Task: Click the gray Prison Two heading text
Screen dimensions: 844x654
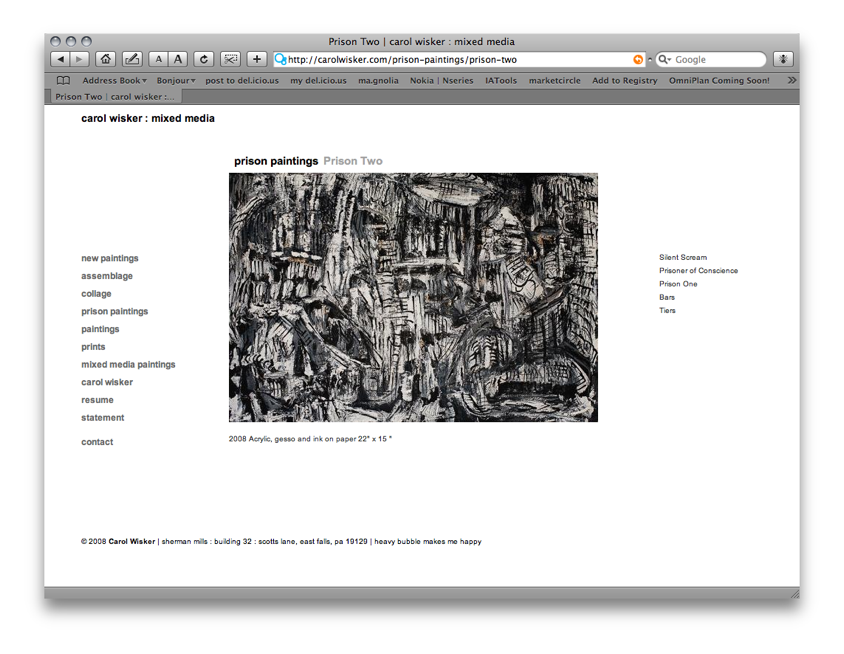Action: pos(353,161)
